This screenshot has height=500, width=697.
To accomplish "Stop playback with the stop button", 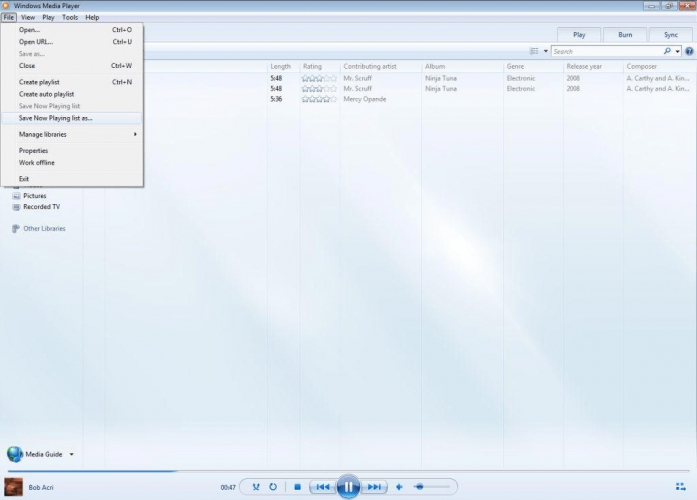I will [297, 487].
